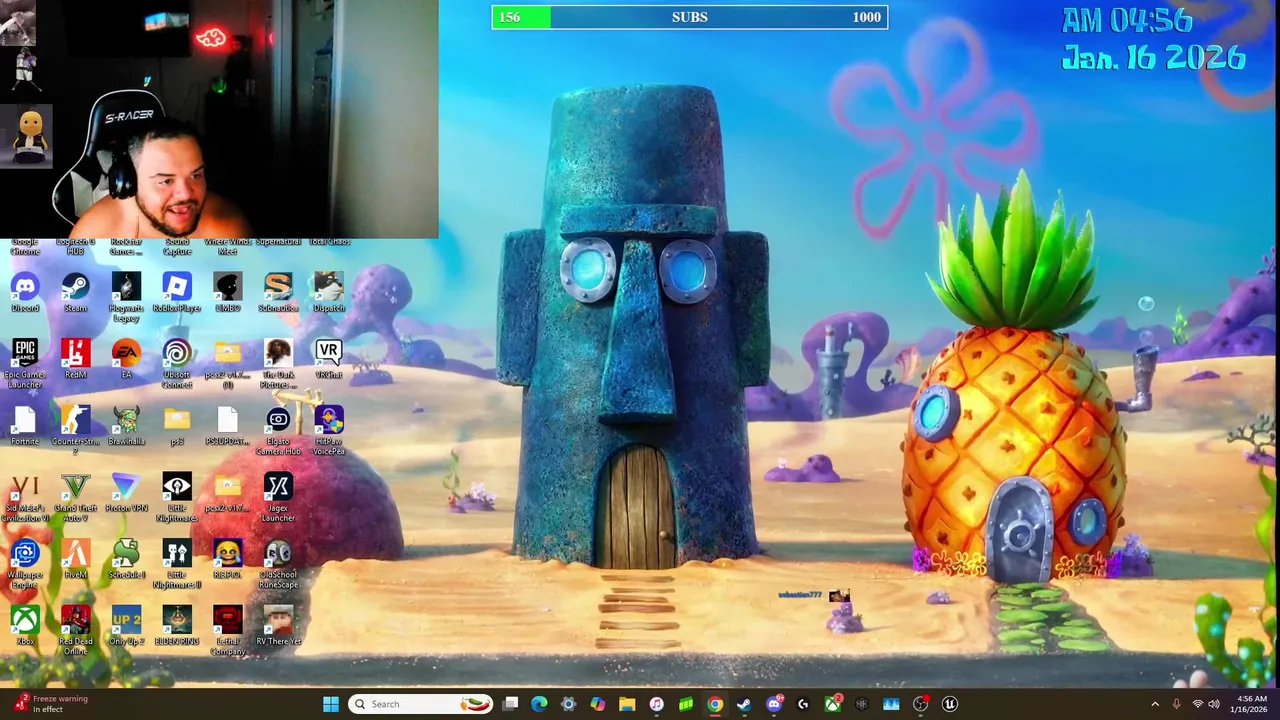Screen dimensions: 1280x720
Task: Open Task View from the taskbar
Action: point(510,704)
